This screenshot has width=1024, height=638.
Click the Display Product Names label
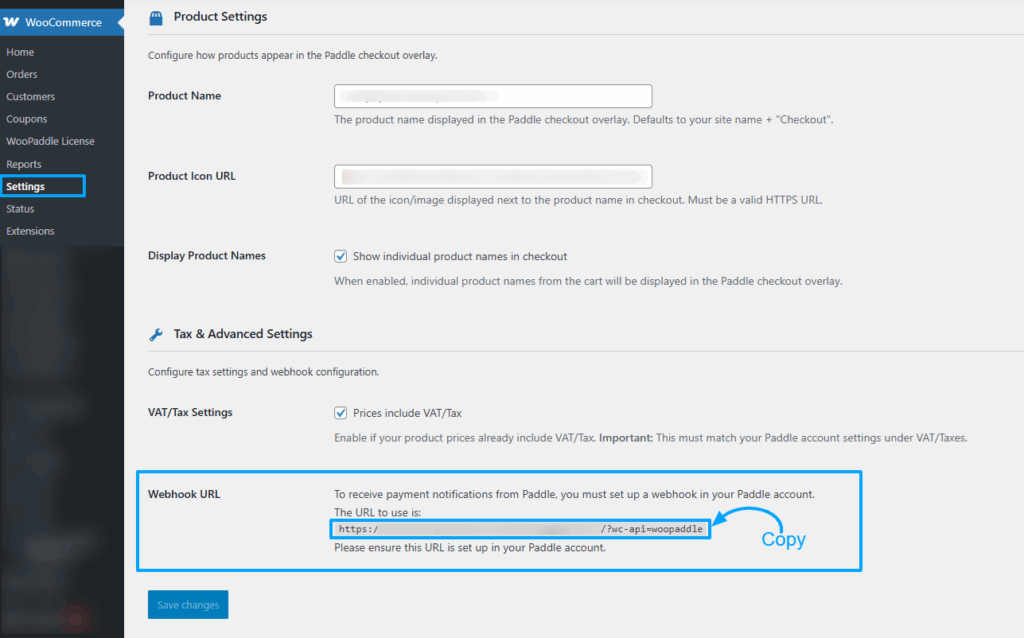(x=207, y=256)
